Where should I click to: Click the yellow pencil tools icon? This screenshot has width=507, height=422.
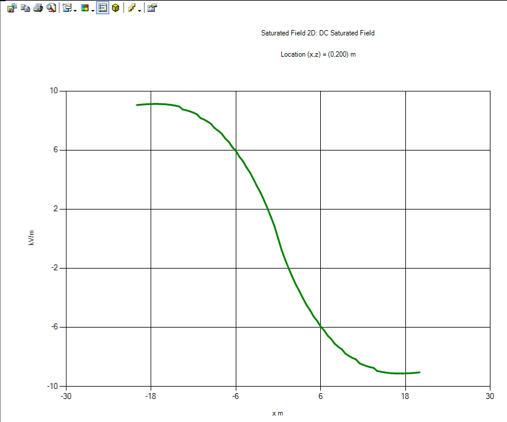pos(132,8)
